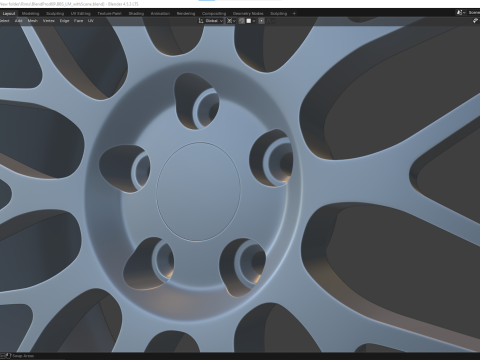480x360 pixels.
Task: Switch to the Animation workspace tab
Action: pyautogui.click(x=160, y=13)
